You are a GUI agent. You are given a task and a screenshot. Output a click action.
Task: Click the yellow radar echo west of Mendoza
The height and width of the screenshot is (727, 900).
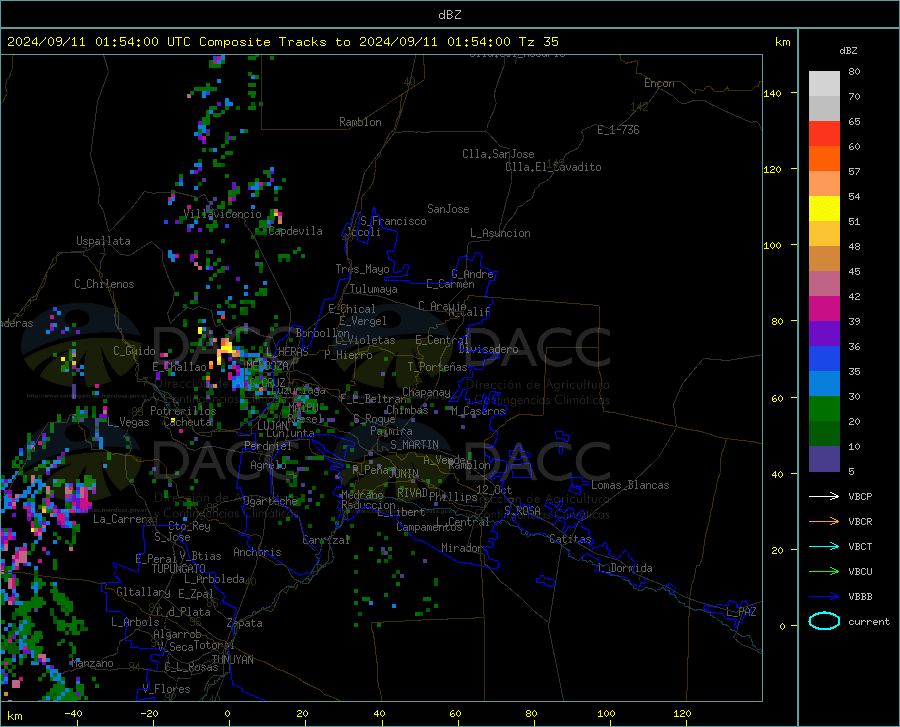(226, 350)
